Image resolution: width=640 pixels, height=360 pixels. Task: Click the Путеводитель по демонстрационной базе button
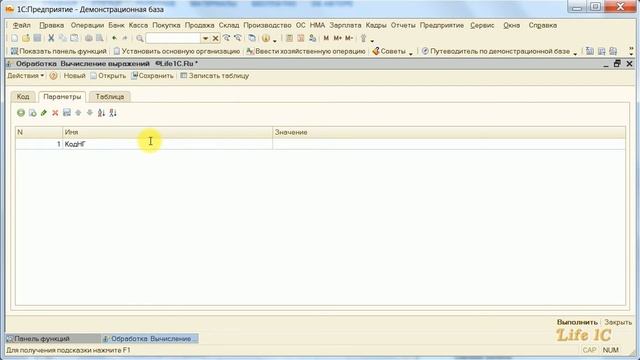tap(496, 51)
